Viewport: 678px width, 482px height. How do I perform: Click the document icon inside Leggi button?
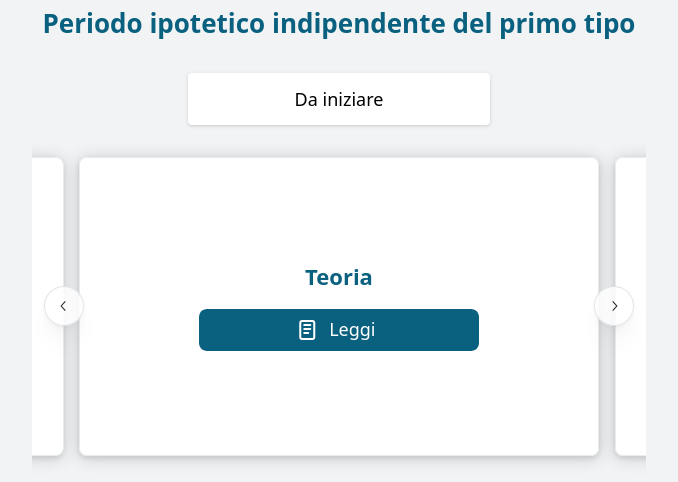click(307, 330)
